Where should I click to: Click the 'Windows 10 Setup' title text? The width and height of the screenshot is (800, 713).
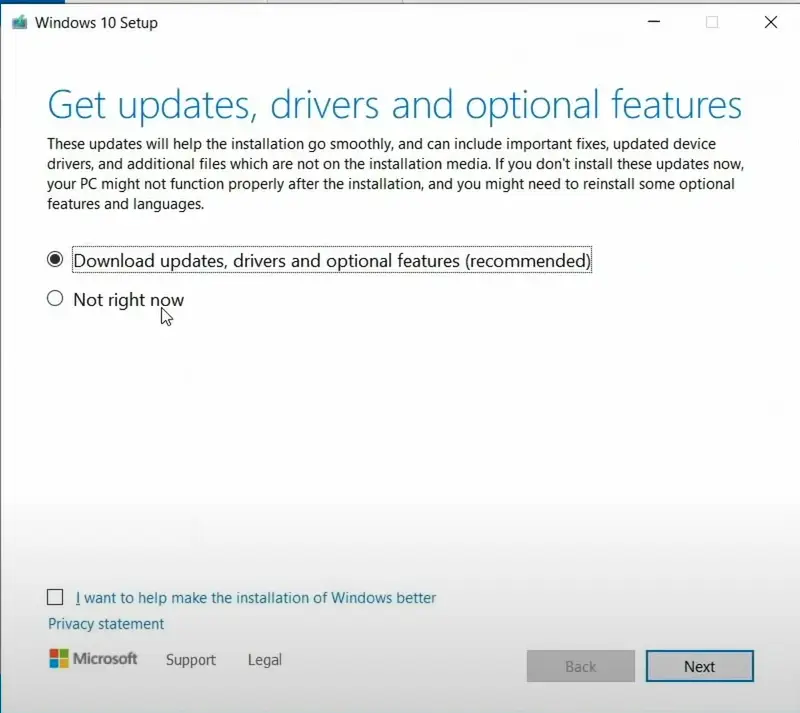click(96, 23)
